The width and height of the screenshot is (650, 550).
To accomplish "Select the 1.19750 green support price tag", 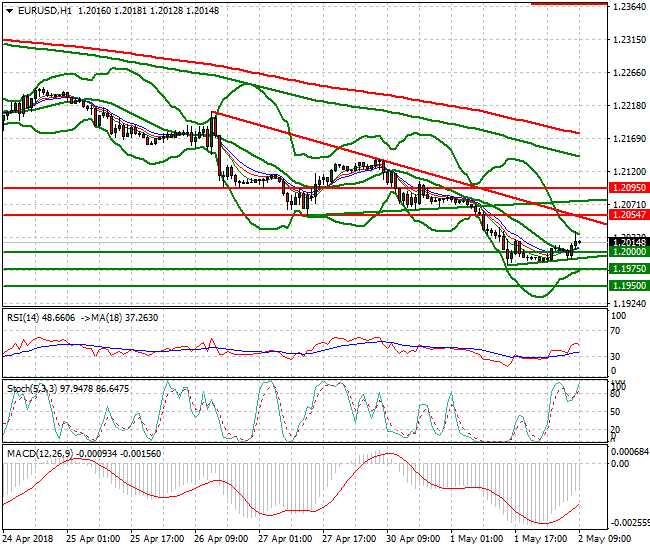I will [x=628, y=269].
